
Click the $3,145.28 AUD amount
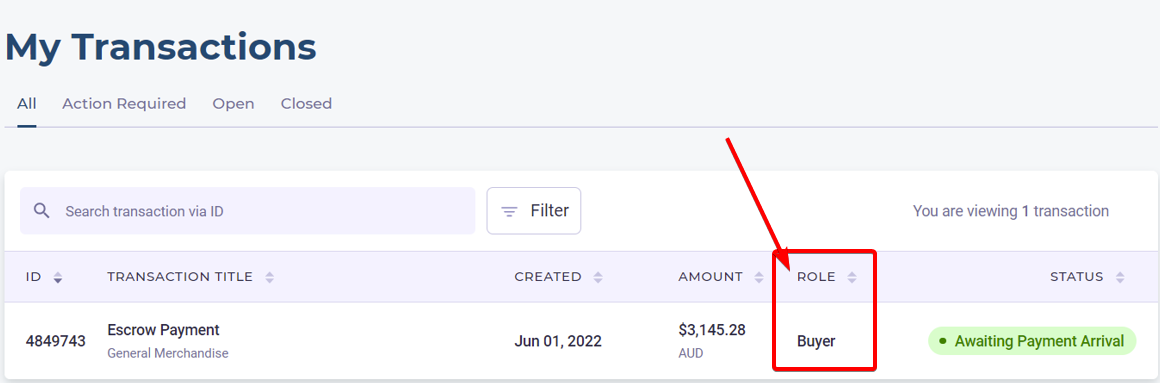(712, 340)
